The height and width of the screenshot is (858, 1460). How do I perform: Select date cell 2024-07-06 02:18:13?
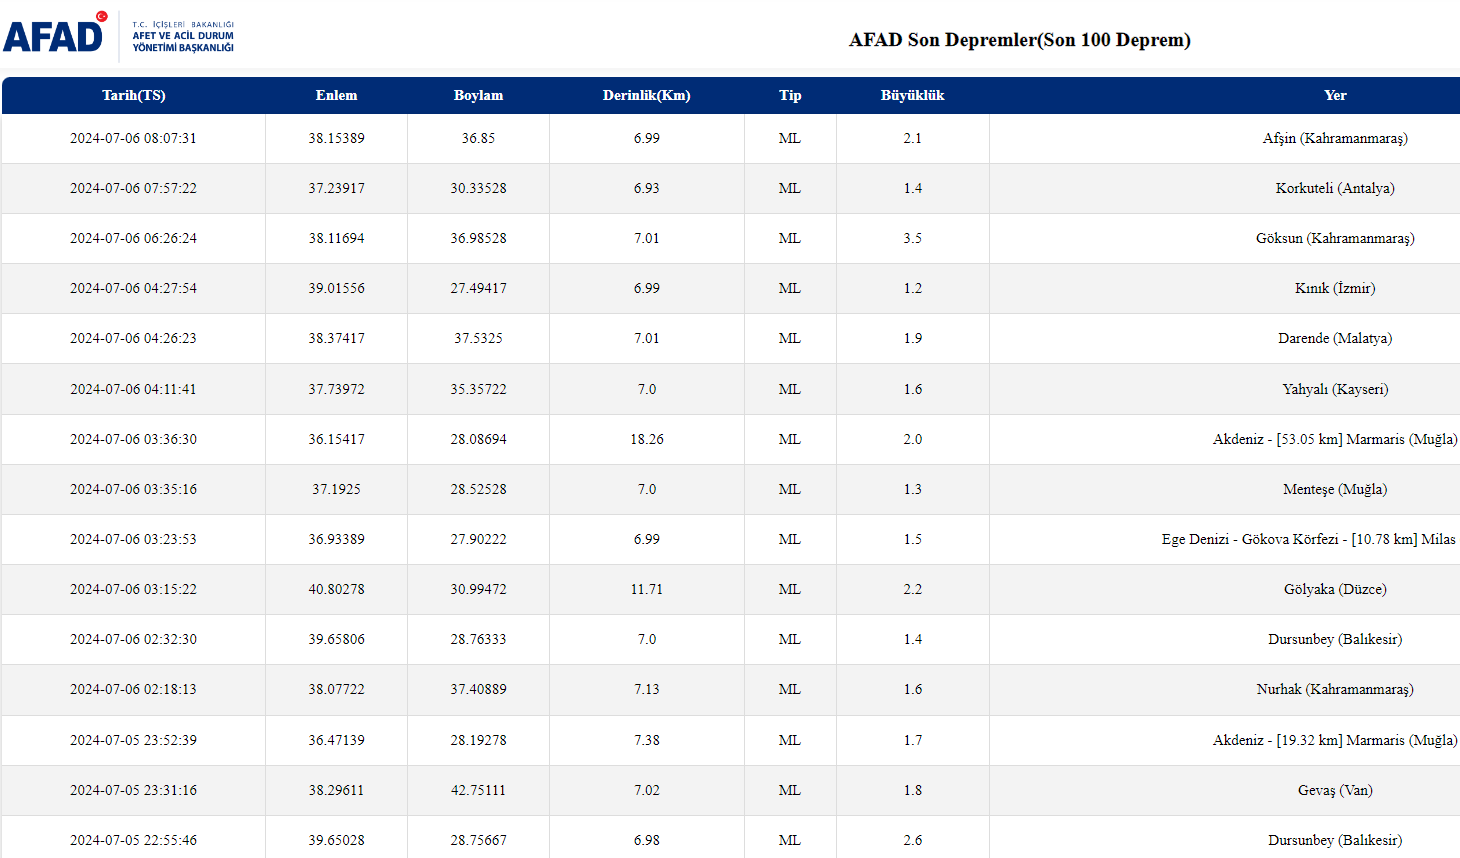coord(133,689)
